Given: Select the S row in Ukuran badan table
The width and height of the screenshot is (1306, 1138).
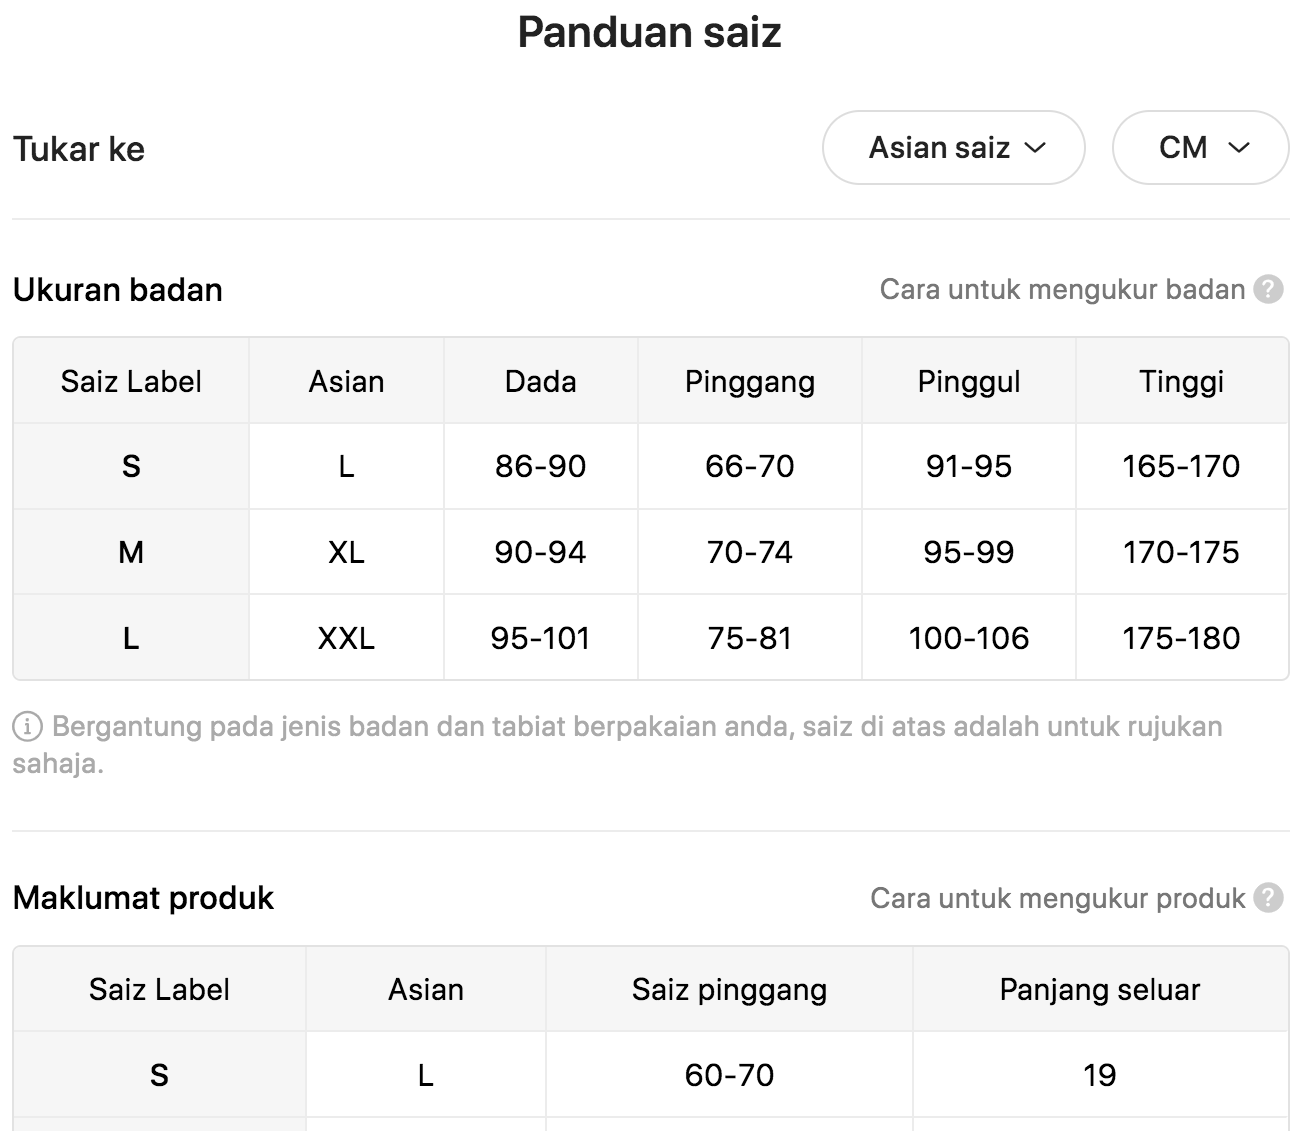Looking at the screenshot, I should click(x=651, y=466).
